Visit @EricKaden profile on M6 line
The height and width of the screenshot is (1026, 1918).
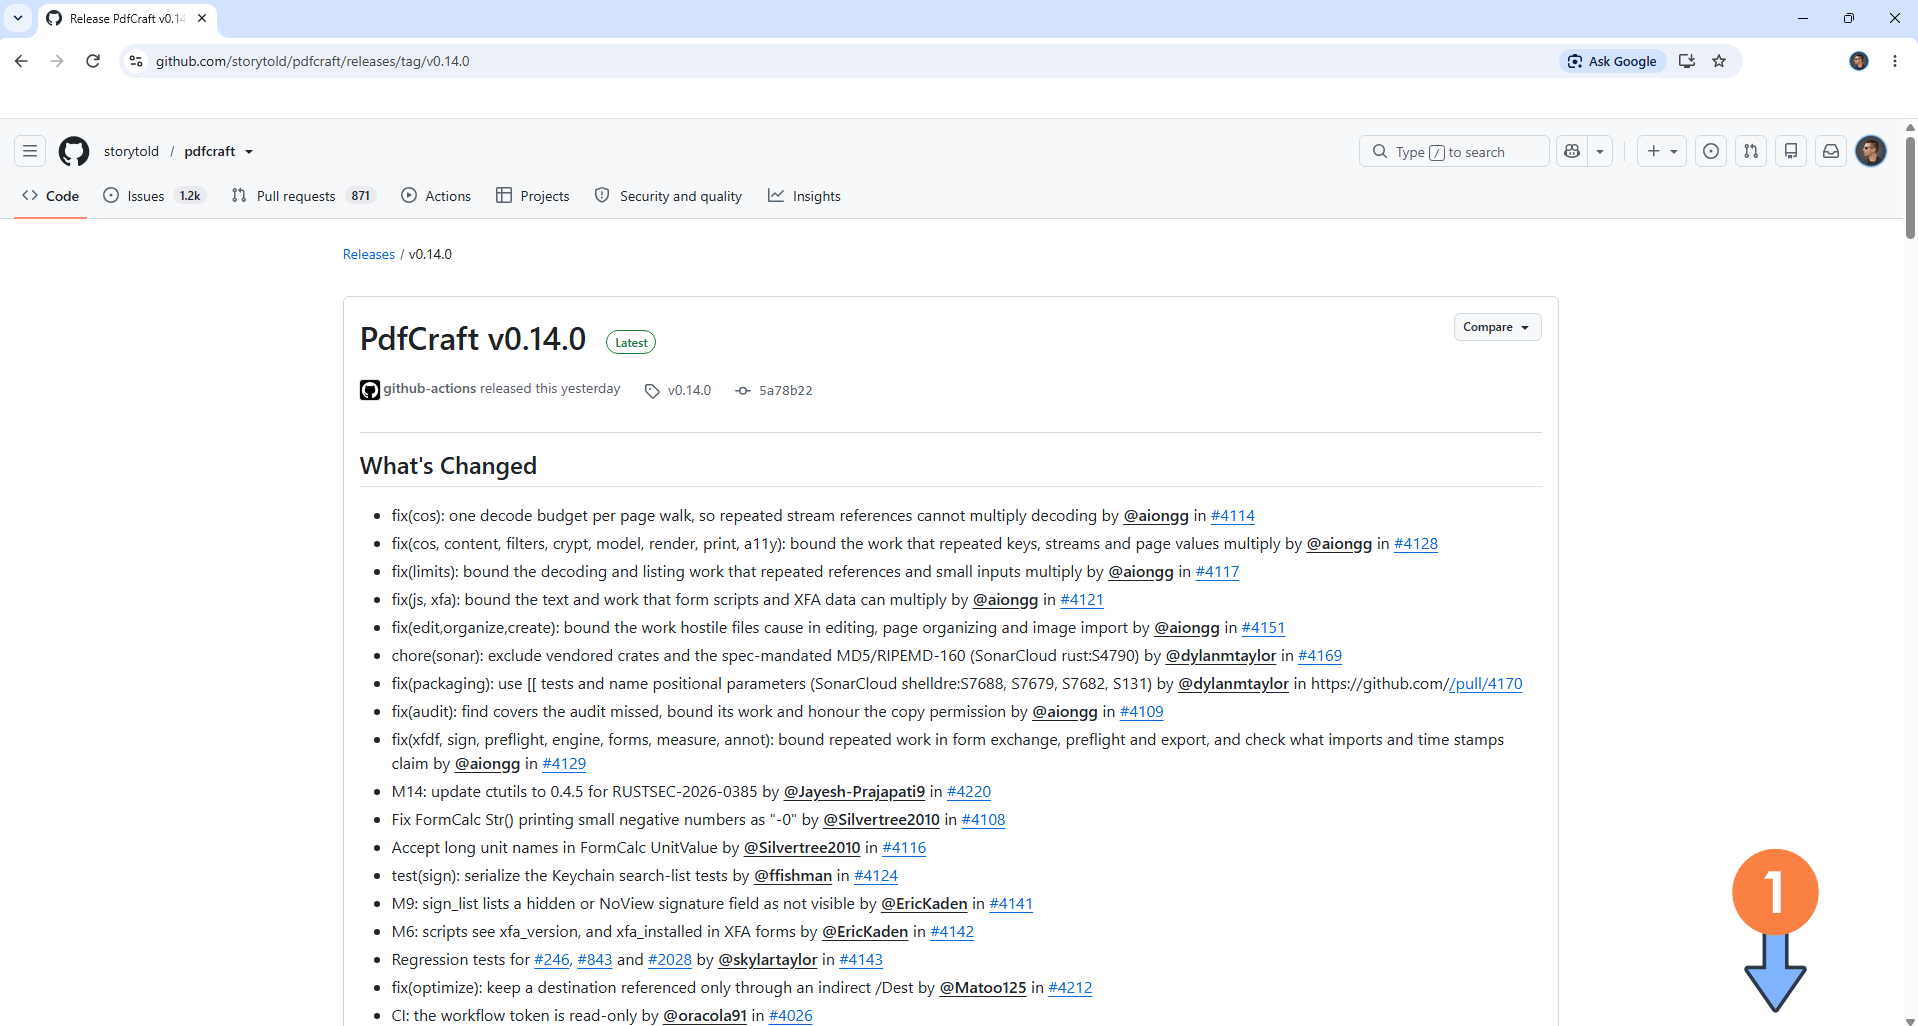tap(865, 932)
